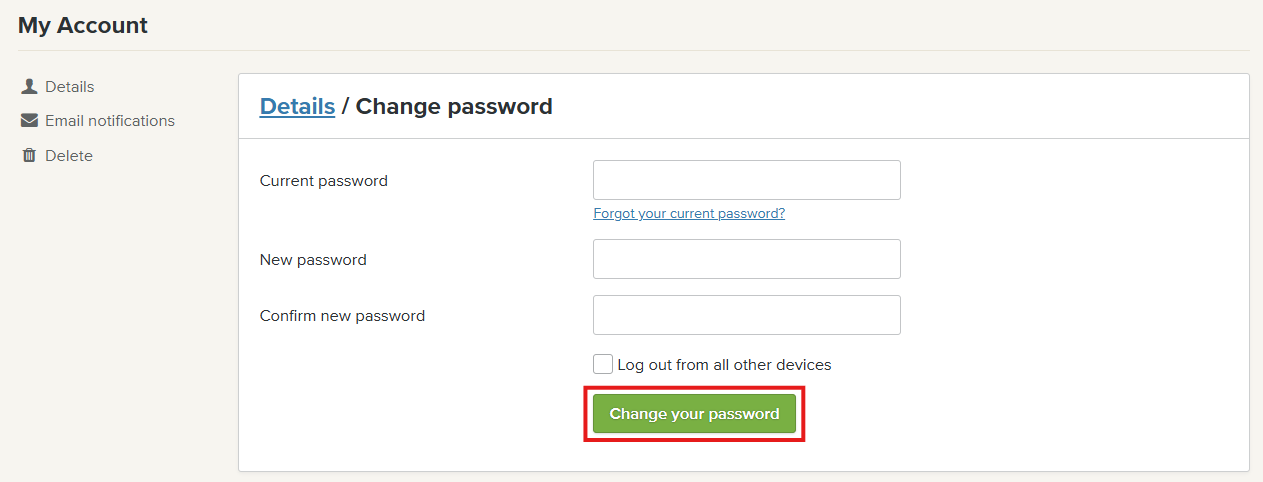Select the Delete item in the sidebar
This screenshot has width=1263, height=482.
(x=69, y=156)
